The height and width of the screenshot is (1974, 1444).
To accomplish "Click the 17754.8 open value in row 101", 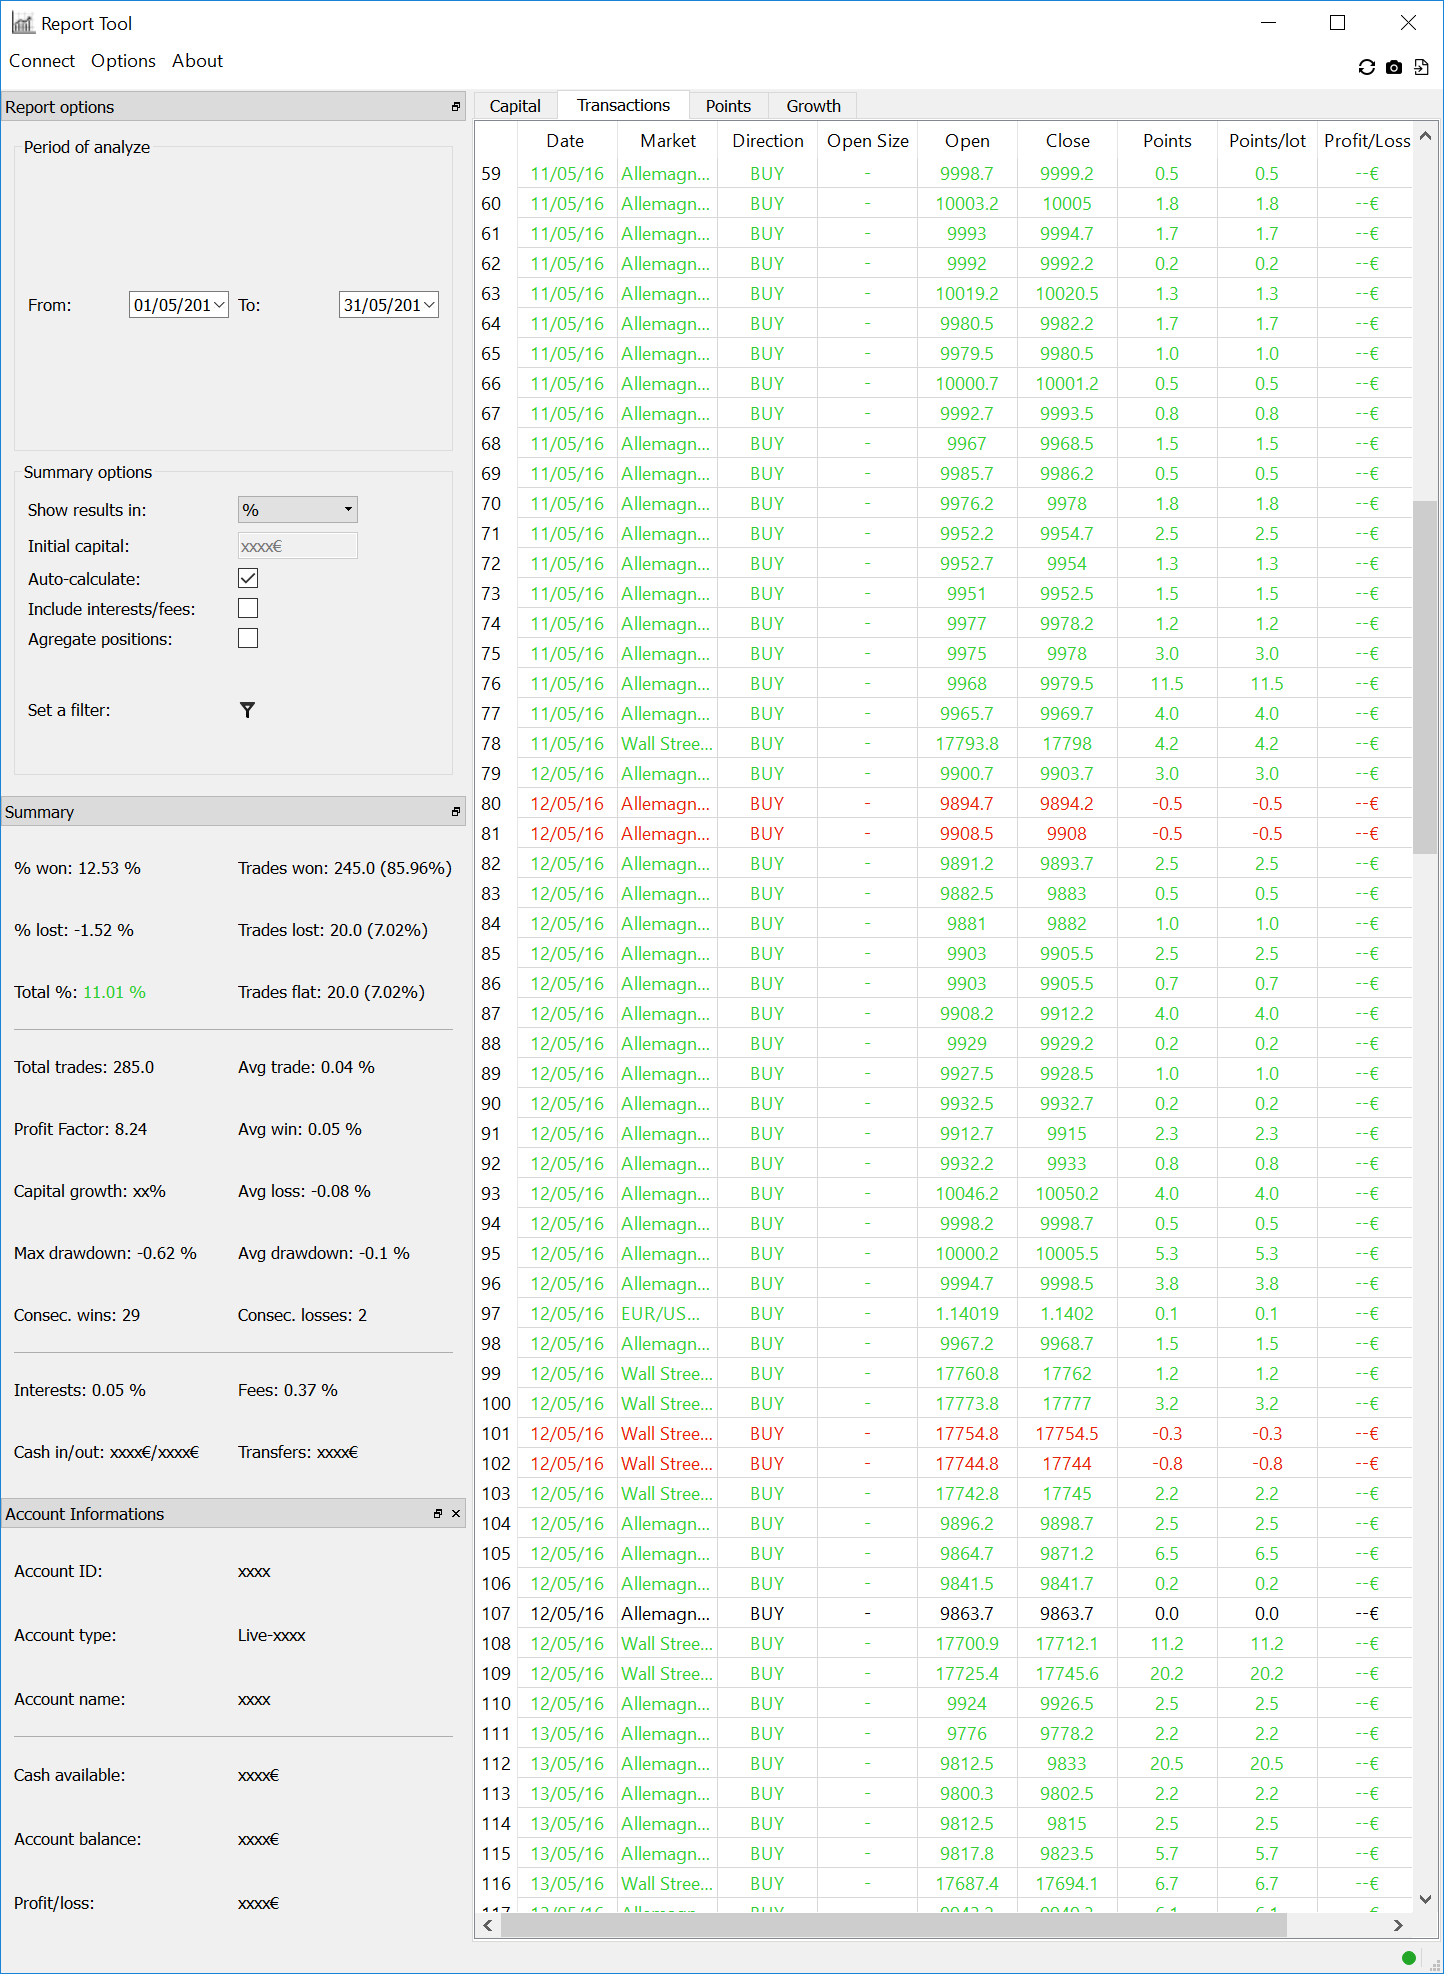I will coord(967,1433).
